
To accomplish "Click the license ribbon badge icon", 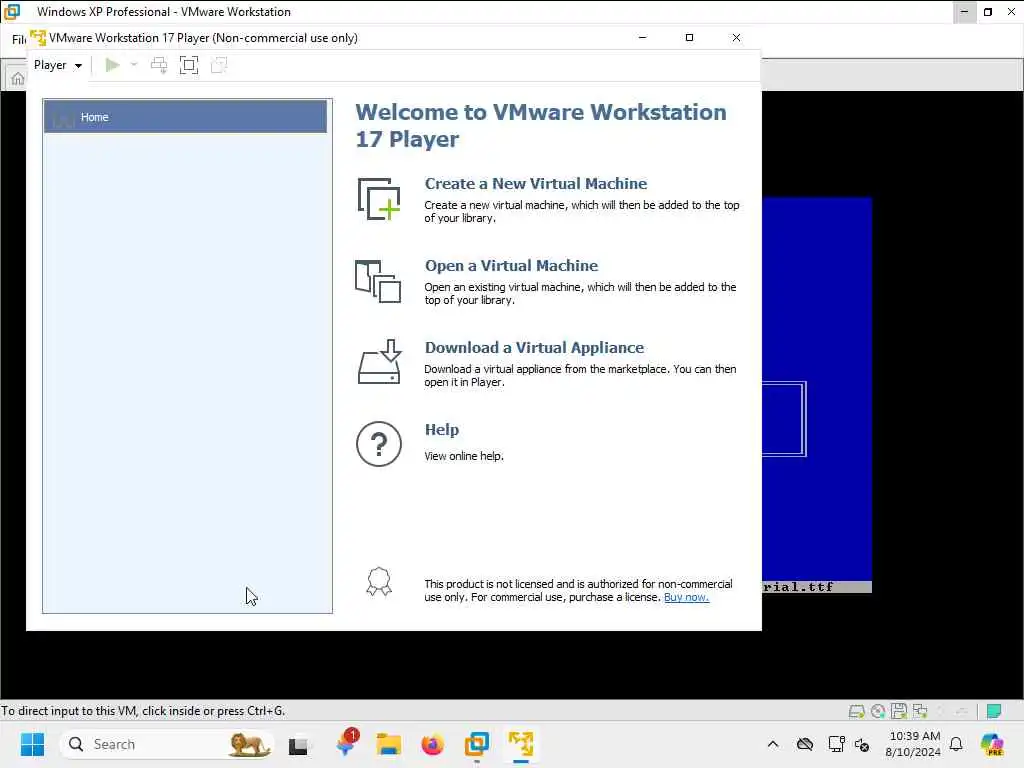I will tap(379, 581).
